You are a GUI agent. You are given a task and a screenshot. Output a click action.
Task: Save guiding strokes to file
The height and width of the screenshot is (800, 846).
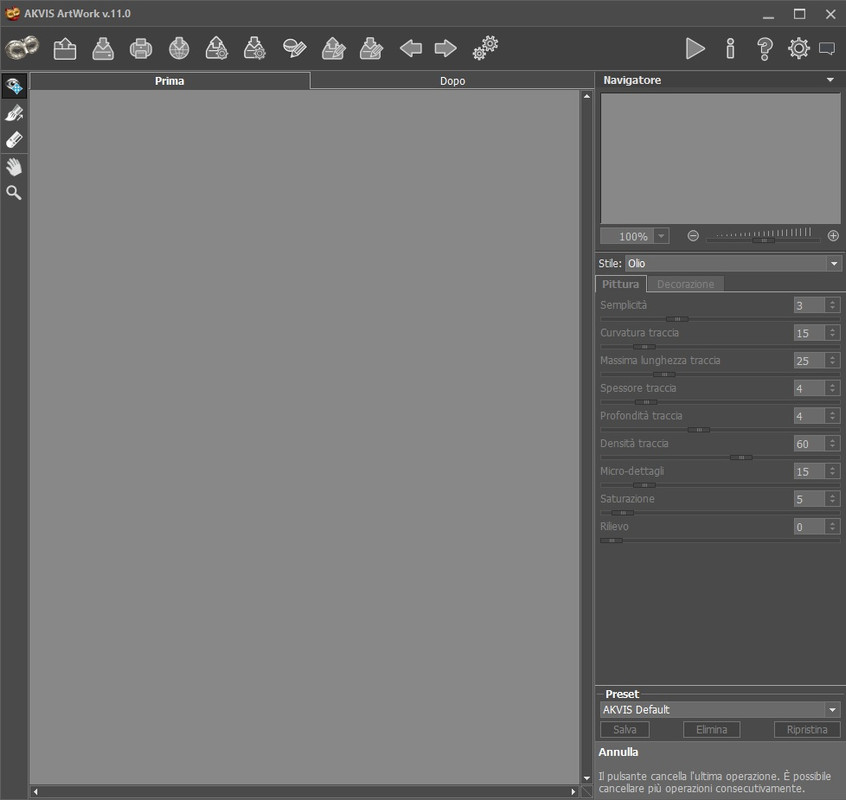point(371,49)
